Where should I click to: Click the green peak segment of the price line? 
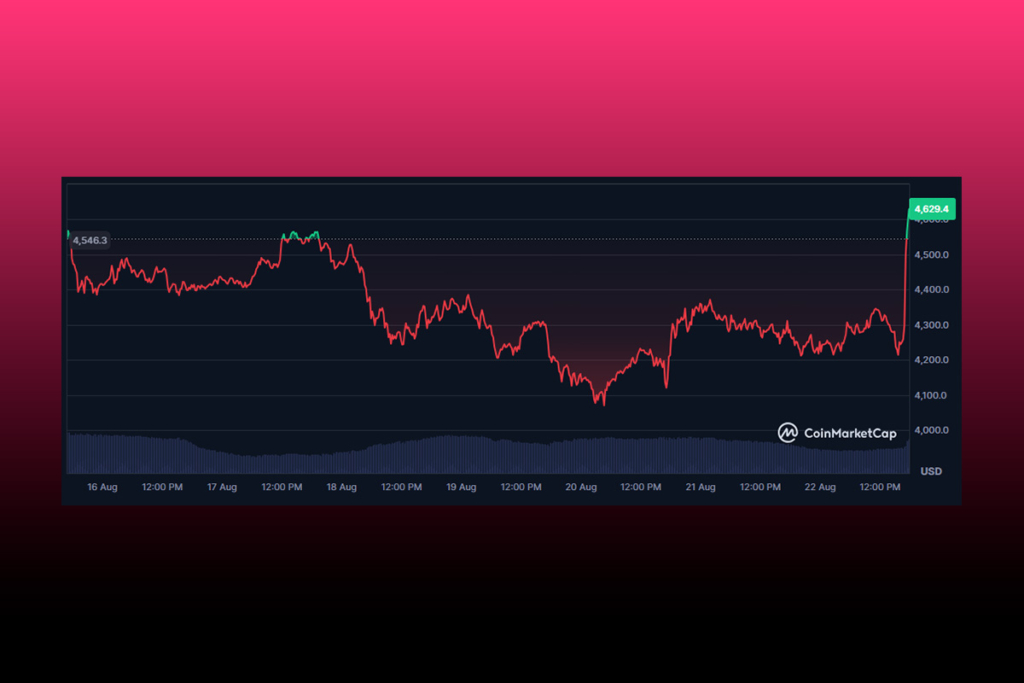[x=300, y=236]
